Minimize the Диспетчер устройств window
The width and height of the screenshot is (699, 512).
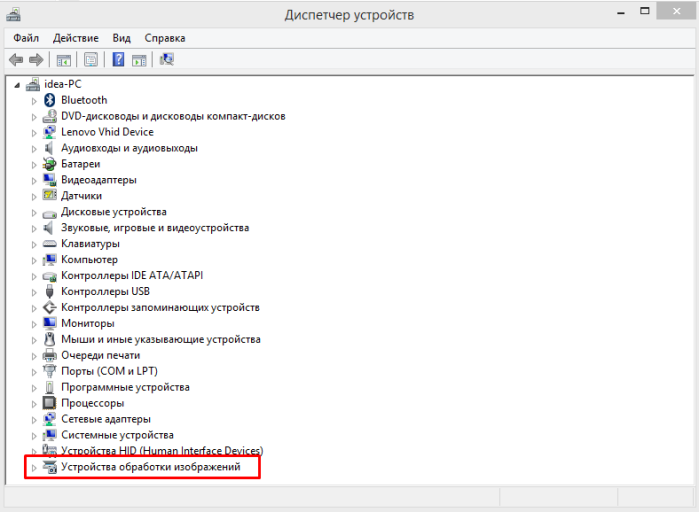click(621, 12)
